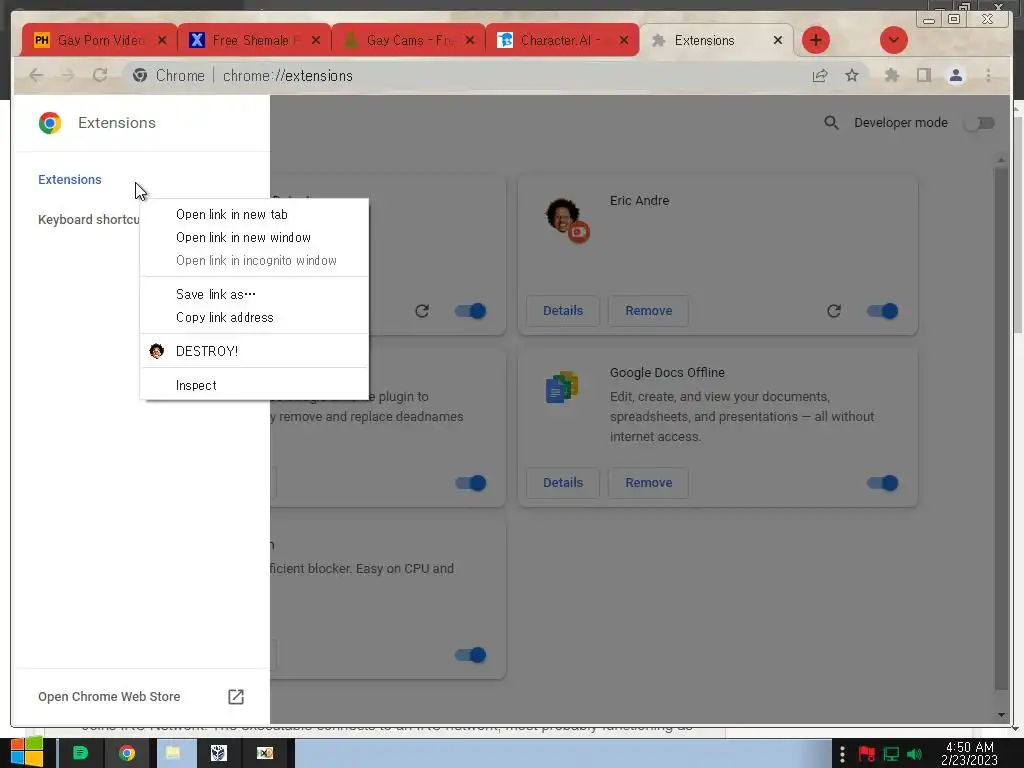
Task: Open Chrome Web Store link
Action: click(109, 697)
